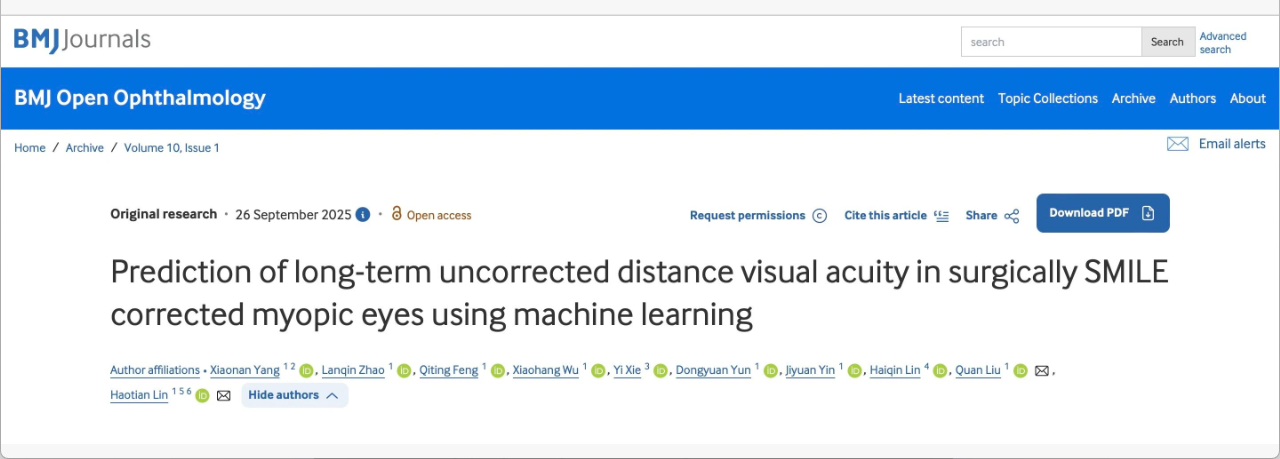Open the Advanced search link
The height and width of the screenshot is (459, 1280).
click(1222, 43)
